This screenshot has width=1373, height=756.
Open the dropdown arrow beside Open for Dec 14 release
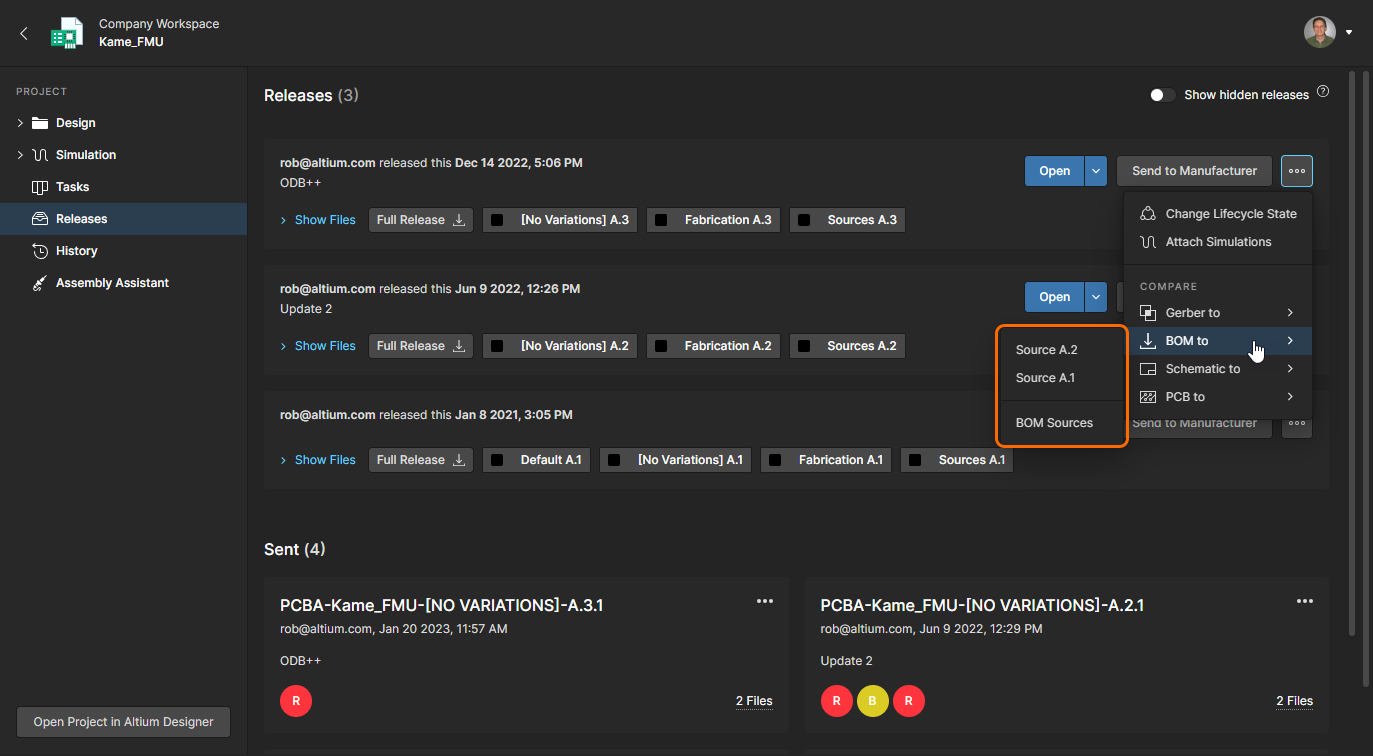pyautogui.click(x=1097, y=171)
